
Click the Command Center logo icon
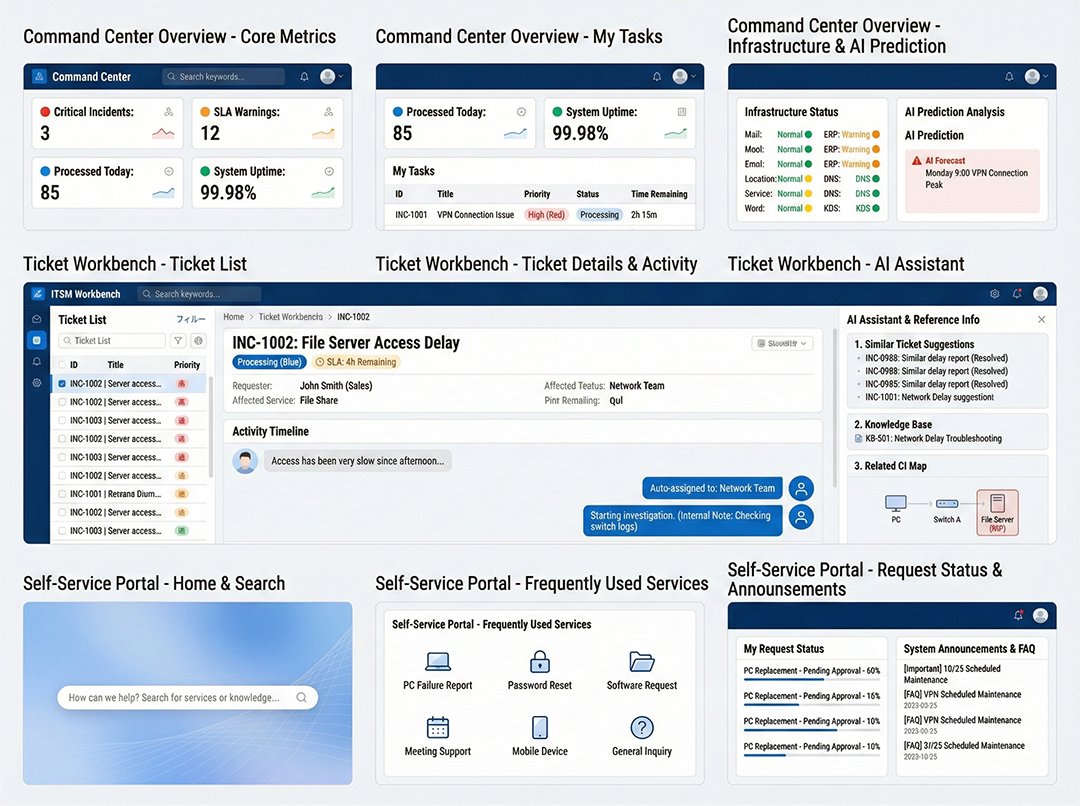pyautogui.click(x=39, y=76)
